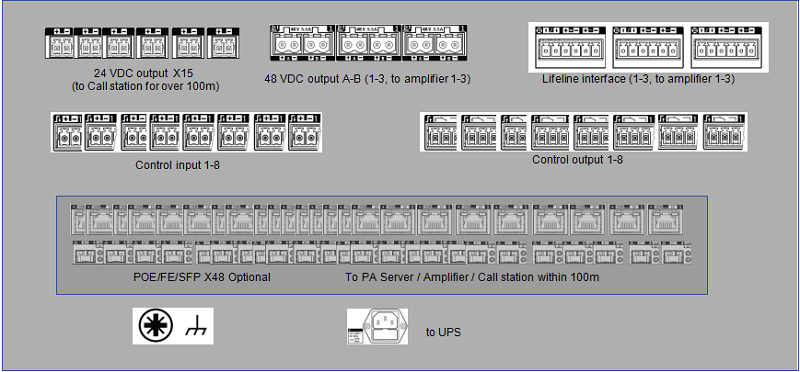Click the "POE/FE/SFP X48 Optional" label
The height and width of the screenshot is (372, 800).
click(202, 278)
